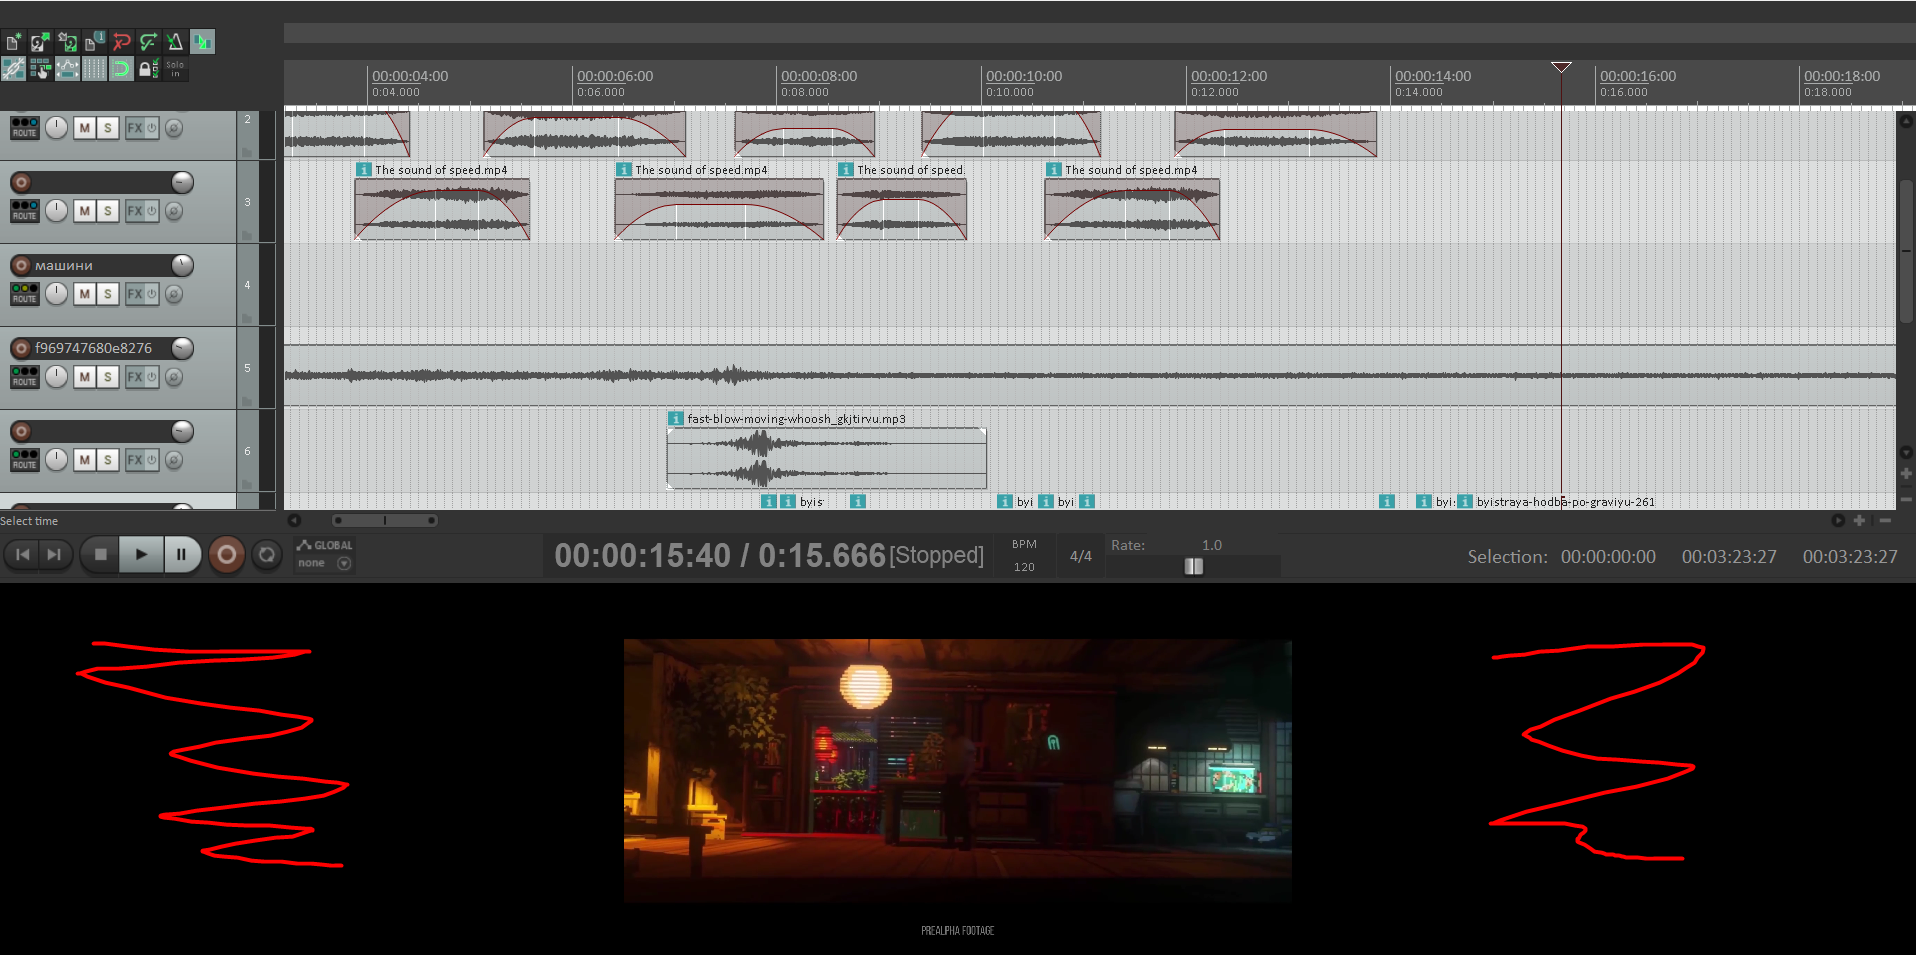The width and height of the screenshot is (1916, 955).
Task: Toggle the repeat loop button
Action: (x=267, y=554)
